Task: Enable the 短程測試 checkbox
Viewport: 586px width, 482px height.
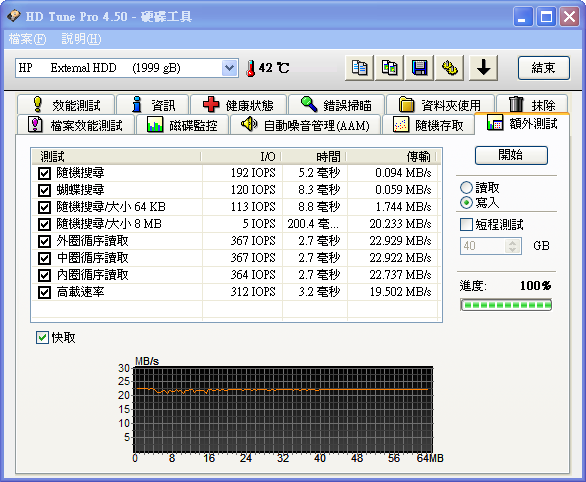Action: tap(466, 225)
